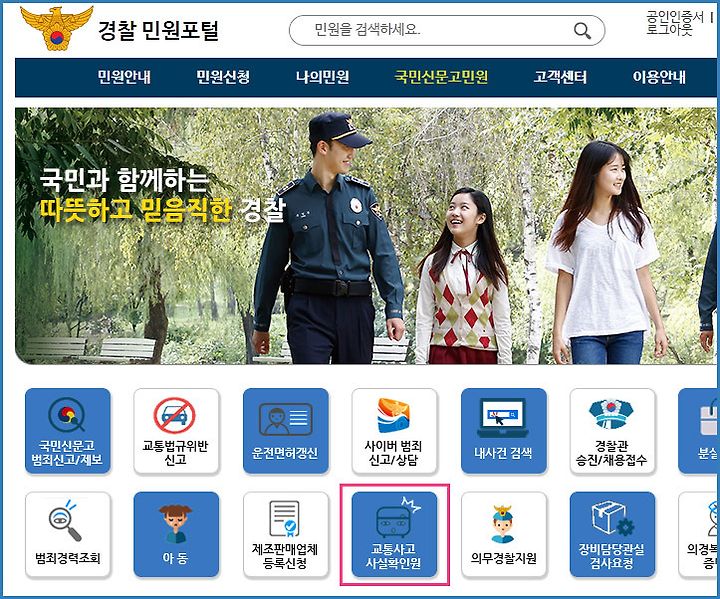Click the 아동 tile
The width and height of the screenshot is (720, 599).
click(x=176, y=534)
